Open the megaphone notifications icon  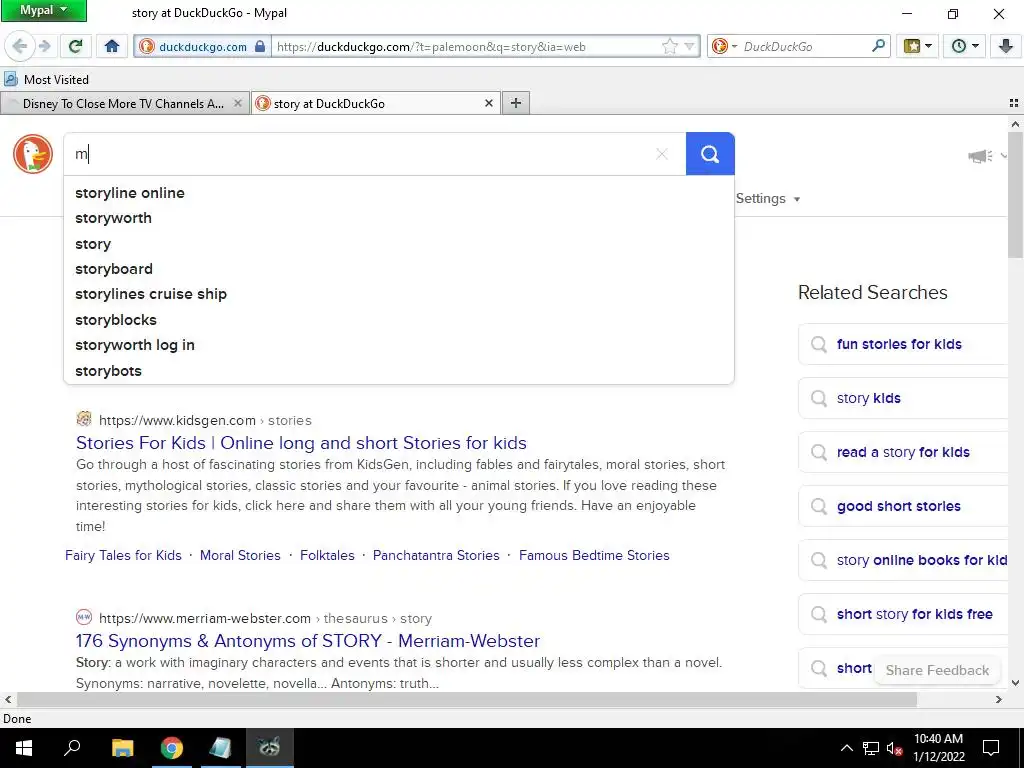(x=980, y=156)
